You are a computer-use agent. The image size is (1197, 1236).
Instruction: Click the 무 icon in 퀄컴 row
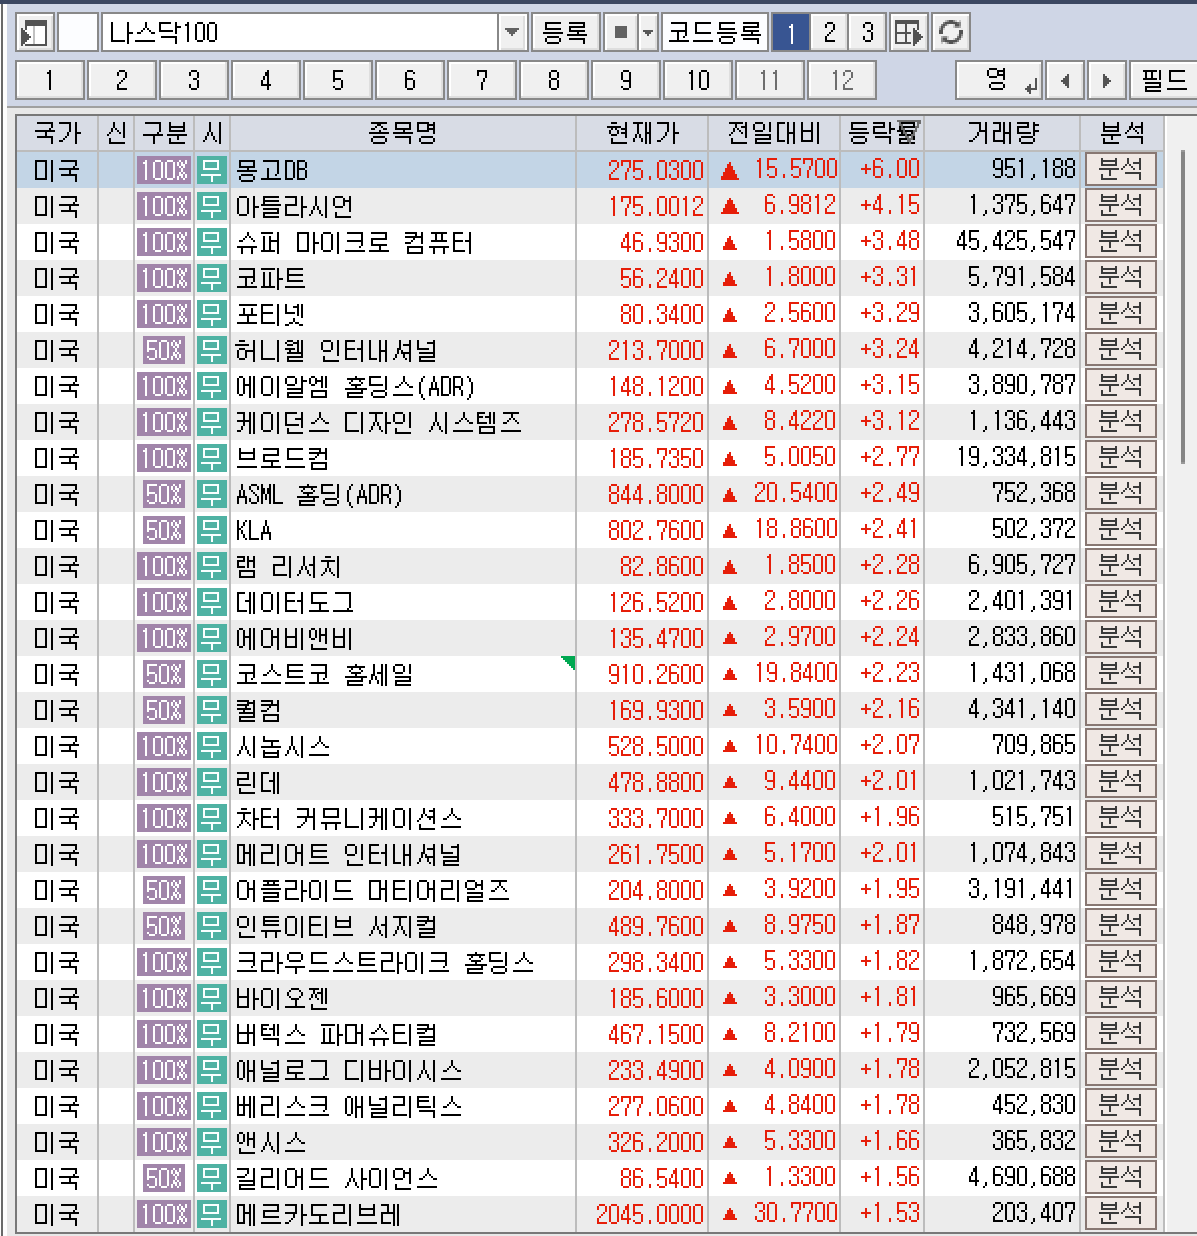(211, 710)
